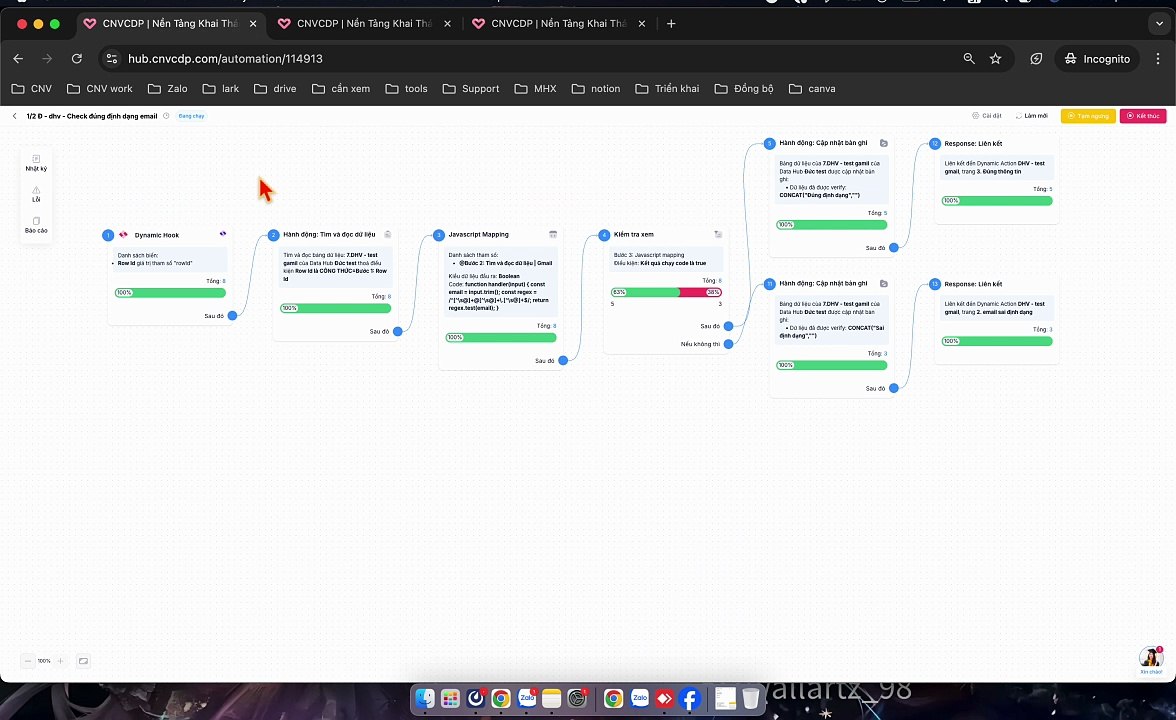Open the Incognito profile button
Screen dimensions: 1176x720
click(x=1097, y=58)
